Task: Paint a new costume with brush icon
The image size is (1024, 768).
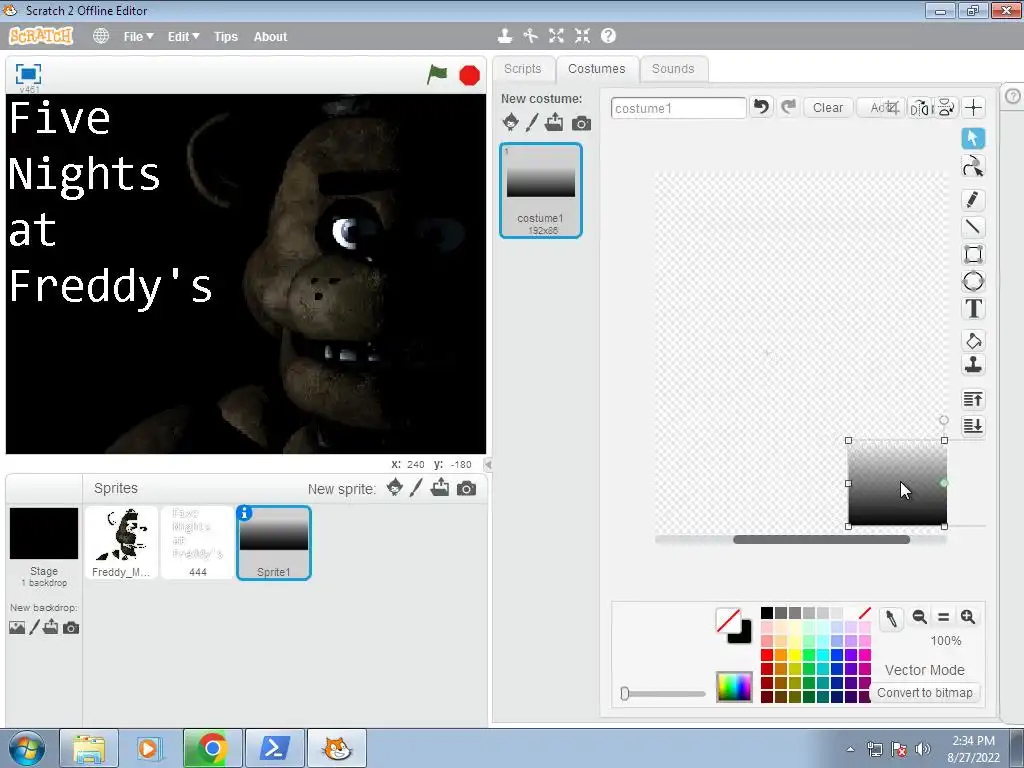Action: pyautogui.click(x=532, y=122)
